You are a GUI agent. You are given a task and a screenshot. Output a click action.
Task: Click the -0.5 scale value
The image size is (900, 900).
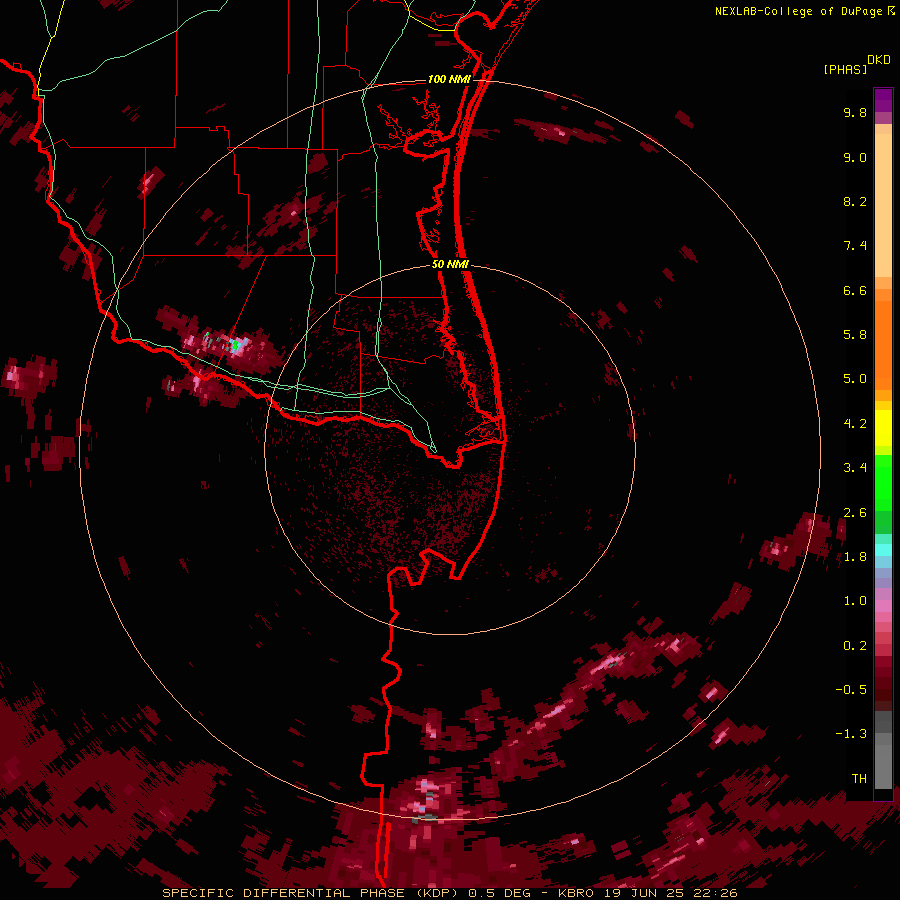click(851, 690)
